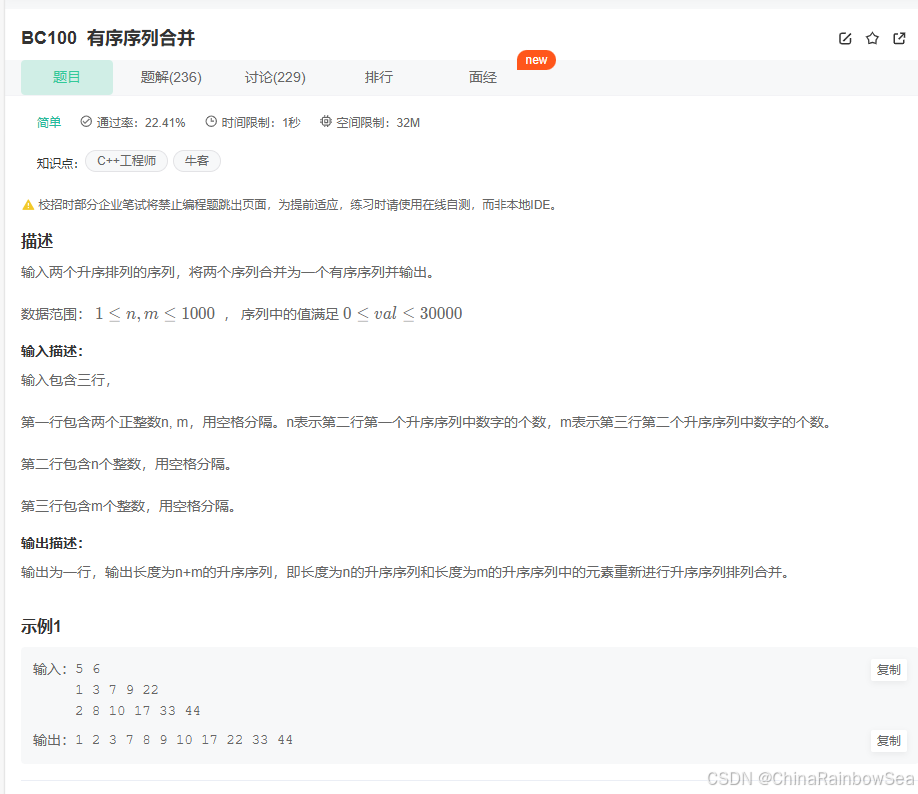Image resolution: width=918 pixels, height=794 pixels.
Task: Open the 讨论(229) tab
Action: click(x=275, y=77)
